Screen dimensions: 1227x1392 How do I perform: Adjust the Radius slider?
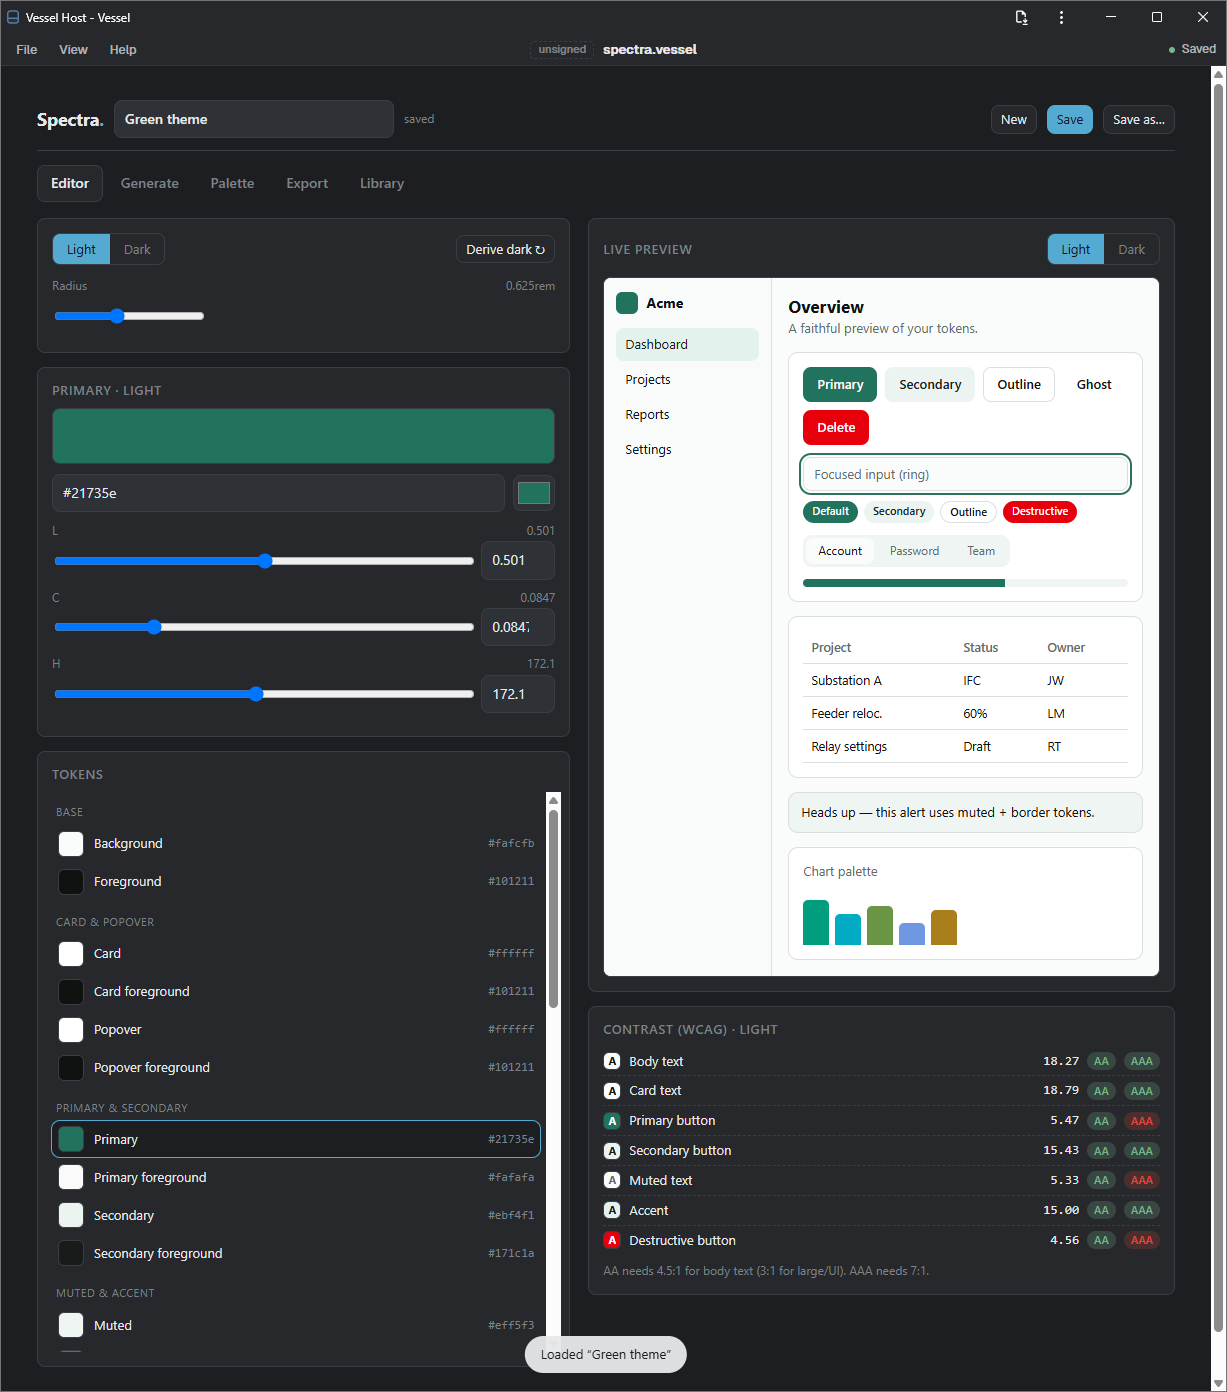129,316
